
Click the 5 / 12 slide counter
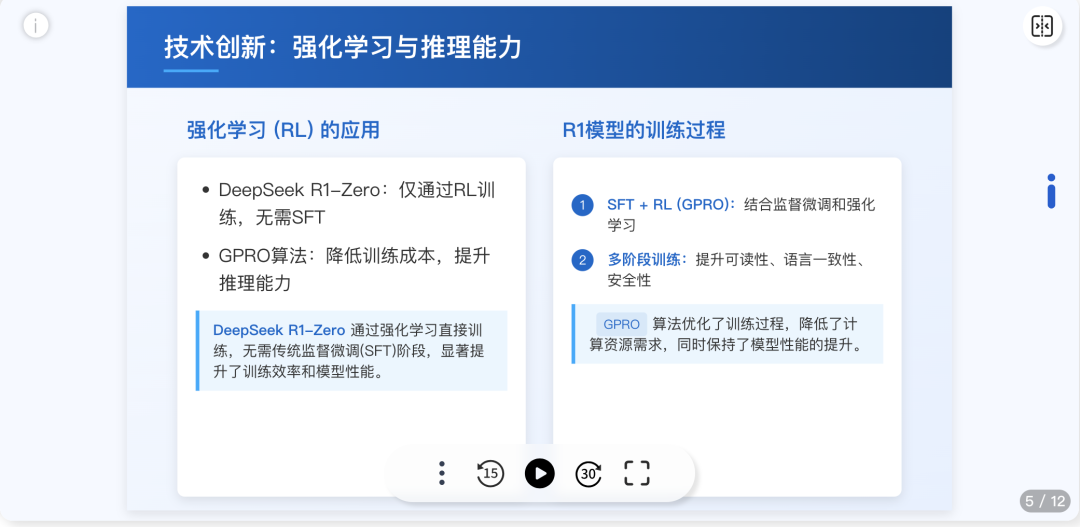1045,501
